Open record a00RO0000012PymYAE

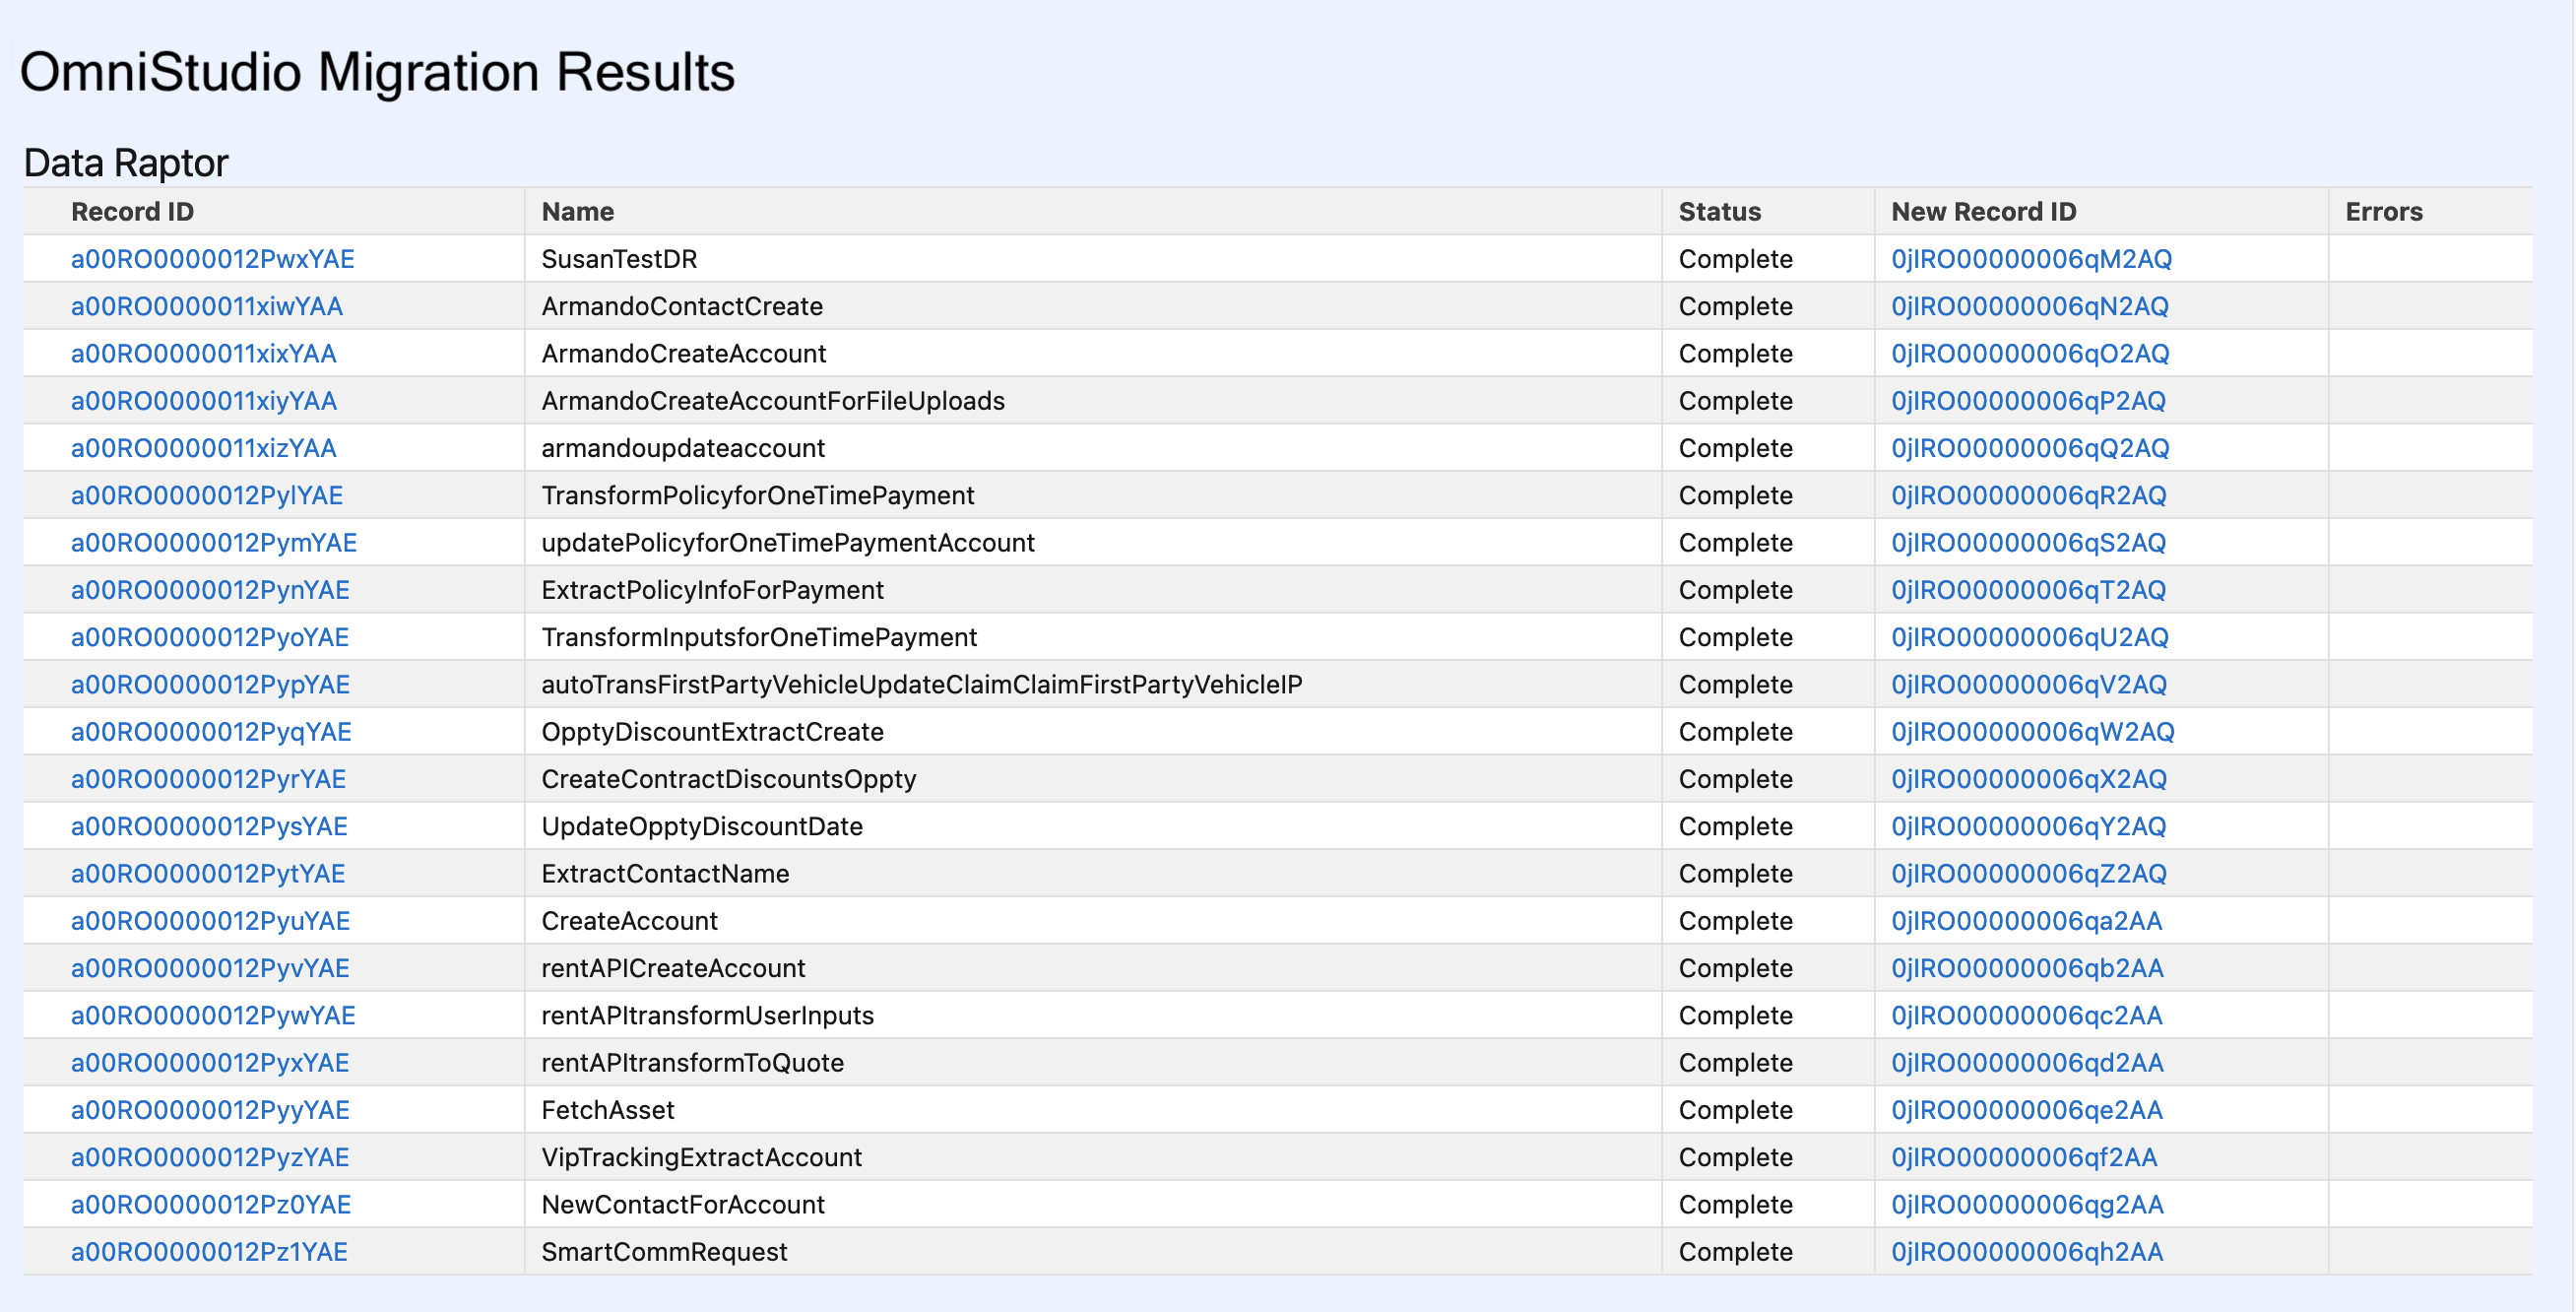[x=213, y=542]
